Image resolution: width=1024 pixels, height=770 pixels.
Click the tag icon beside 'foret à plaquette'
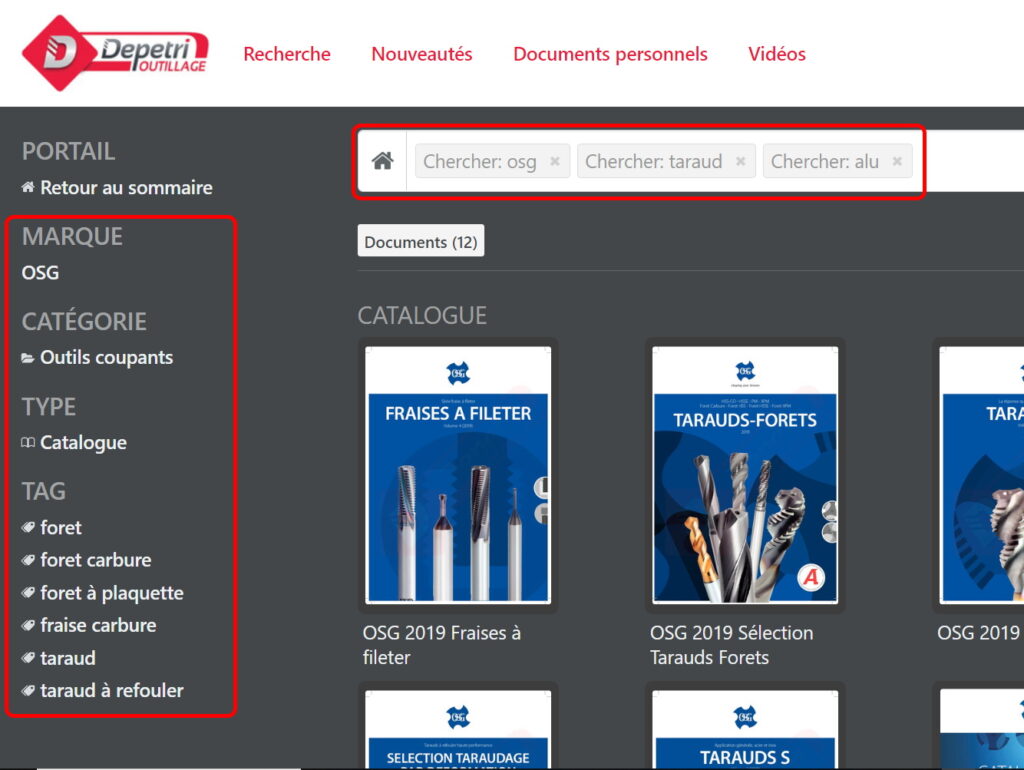28,592
